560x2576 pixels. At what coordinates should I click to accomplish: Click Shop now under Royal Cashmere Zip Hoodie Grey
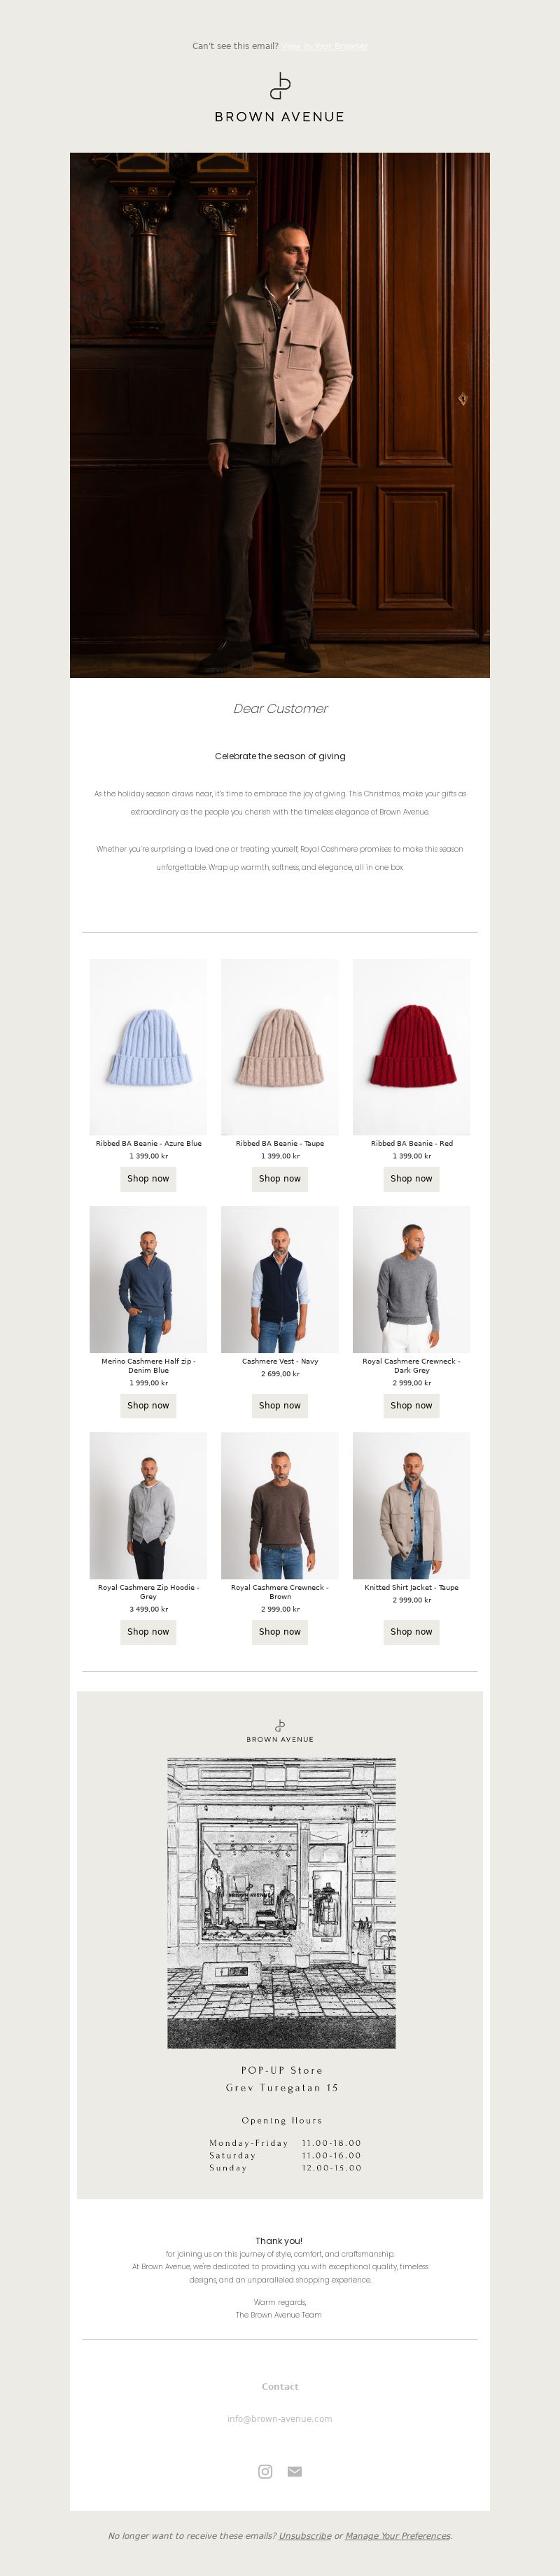[148, 1631]
